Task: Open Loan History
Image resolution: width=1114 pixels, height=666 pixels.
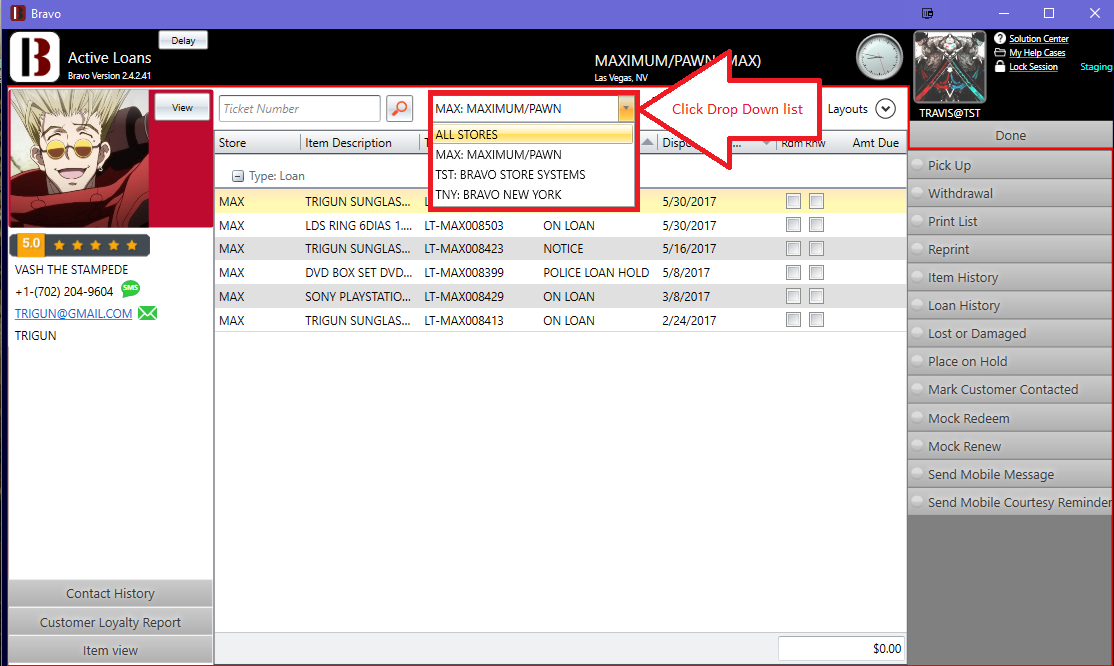Action: point(1010,306)
